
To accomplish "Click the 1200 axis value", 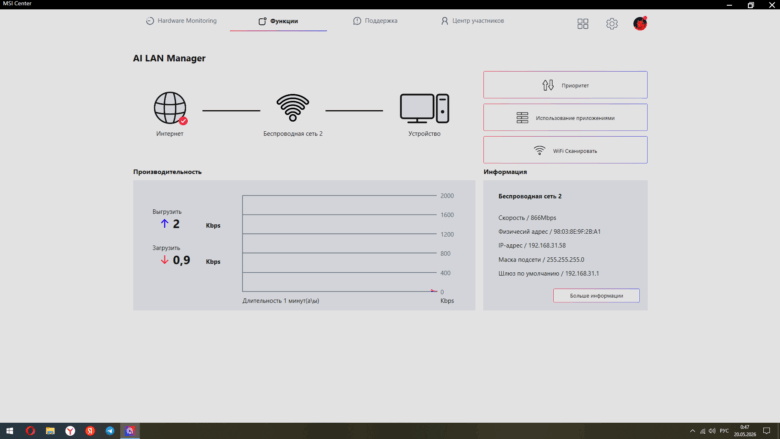I will click(447, 234).
